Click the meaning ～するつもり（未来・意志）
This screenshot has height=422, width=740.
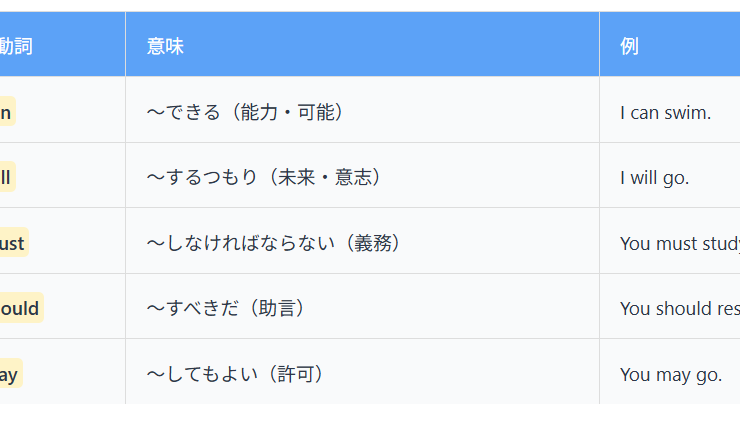coord(266,177)
